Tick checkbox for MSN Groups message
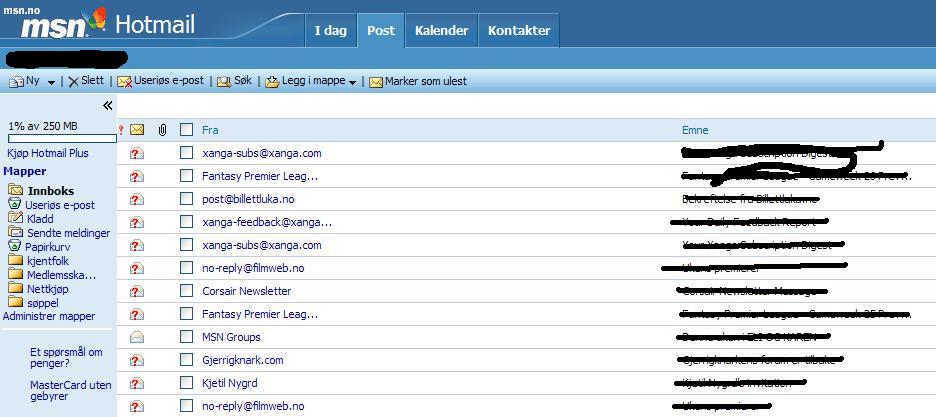936x417 pixels. pyautogui.click(x=187, y=337)
